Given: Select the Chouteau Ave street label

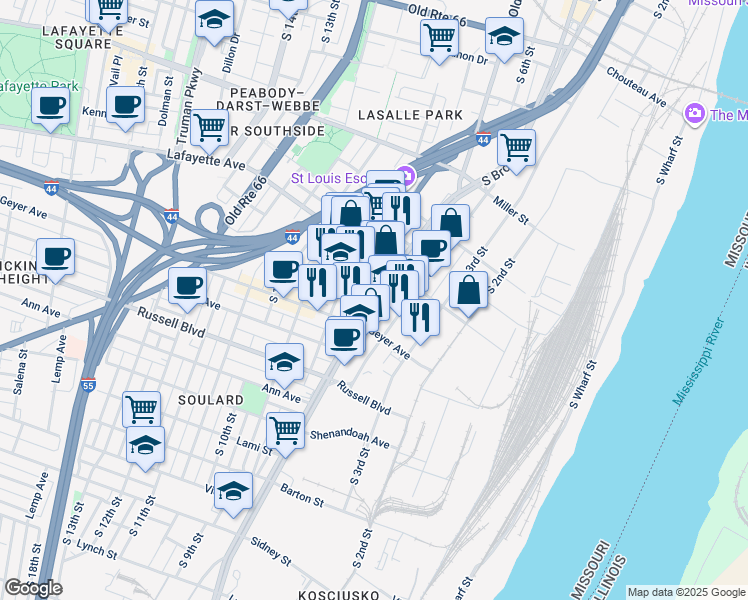Looking at the screenshot, I should pyautogui.click(x=636, y=86).
